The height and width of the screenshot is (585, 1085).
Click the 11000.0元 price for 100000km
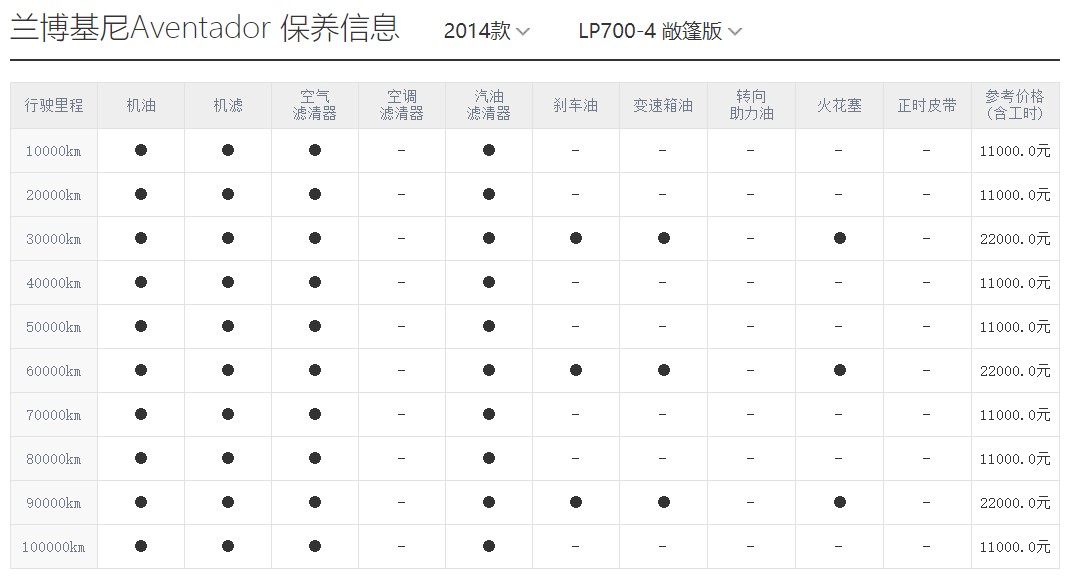click(1015, 547)
